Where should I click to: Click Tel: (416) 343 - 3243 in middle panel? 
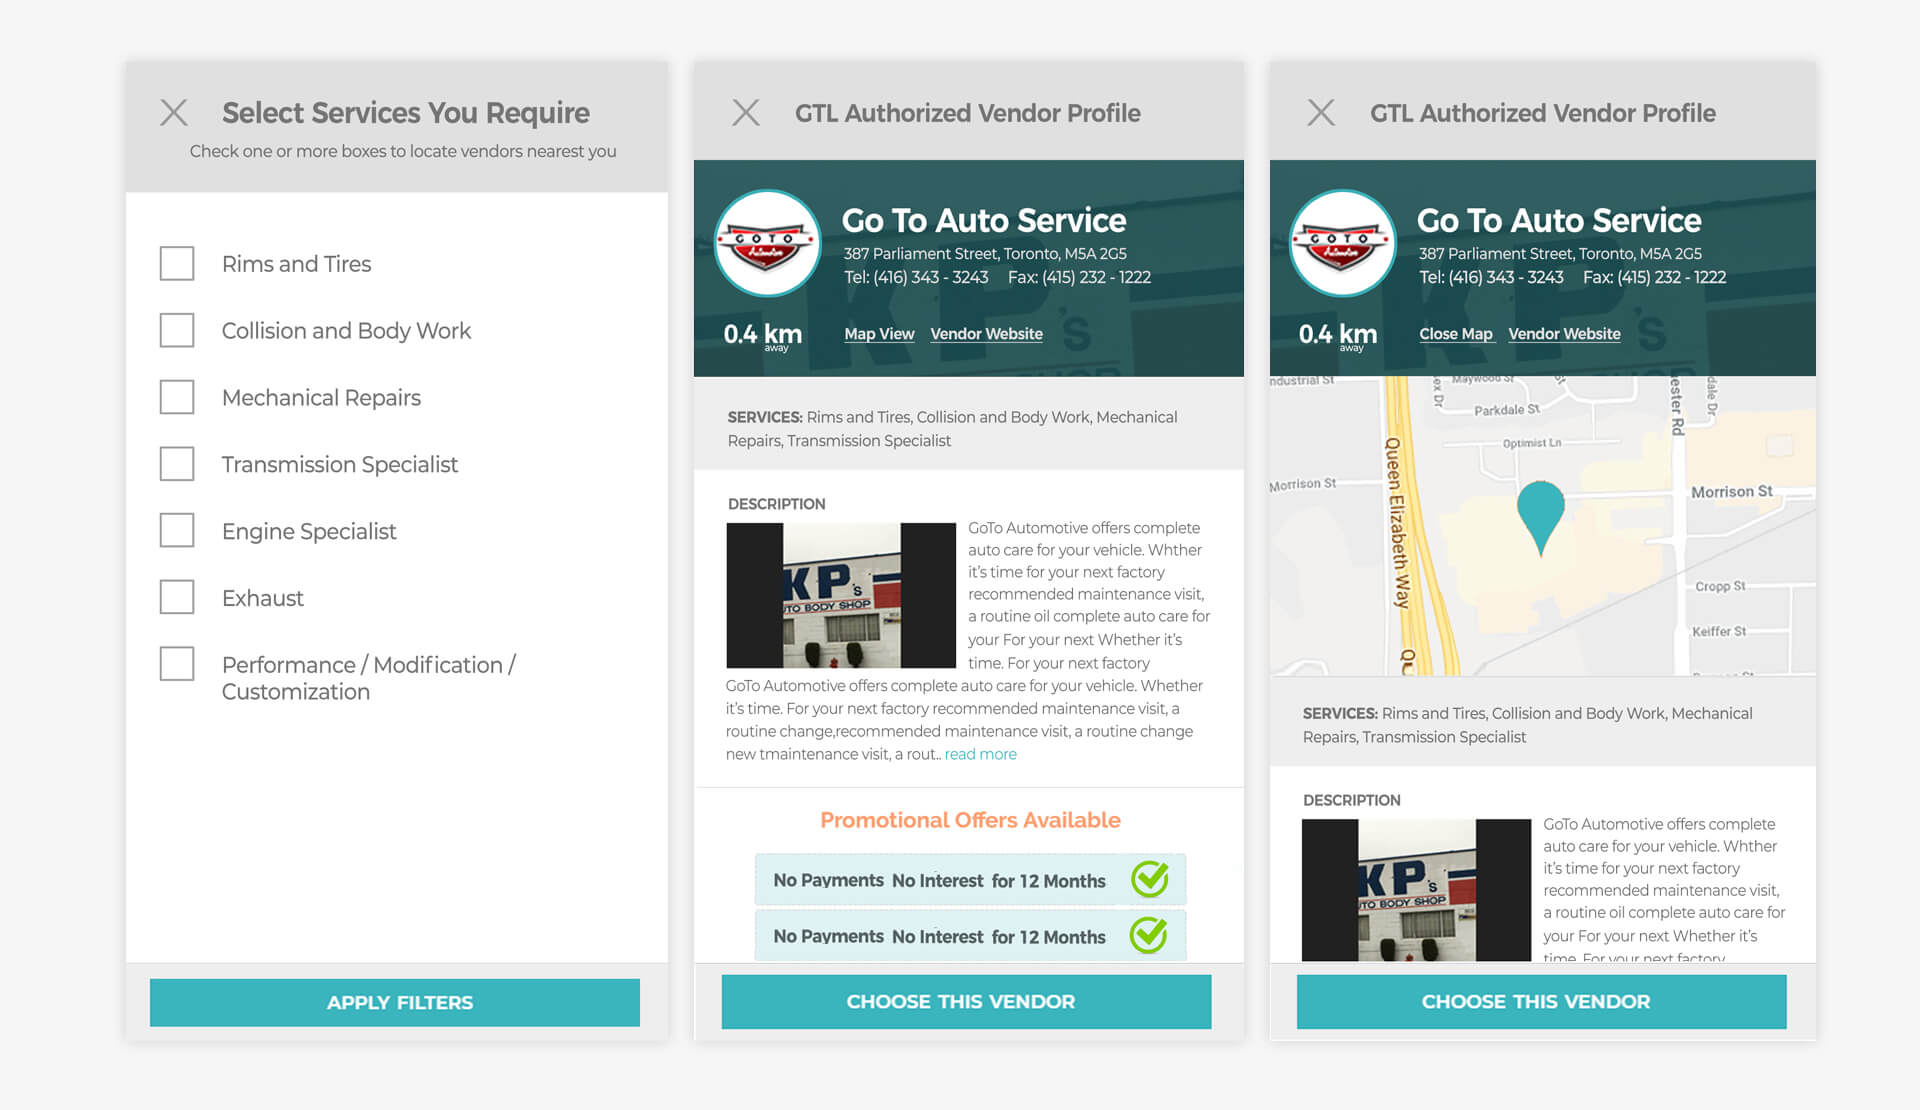(916, 277)
